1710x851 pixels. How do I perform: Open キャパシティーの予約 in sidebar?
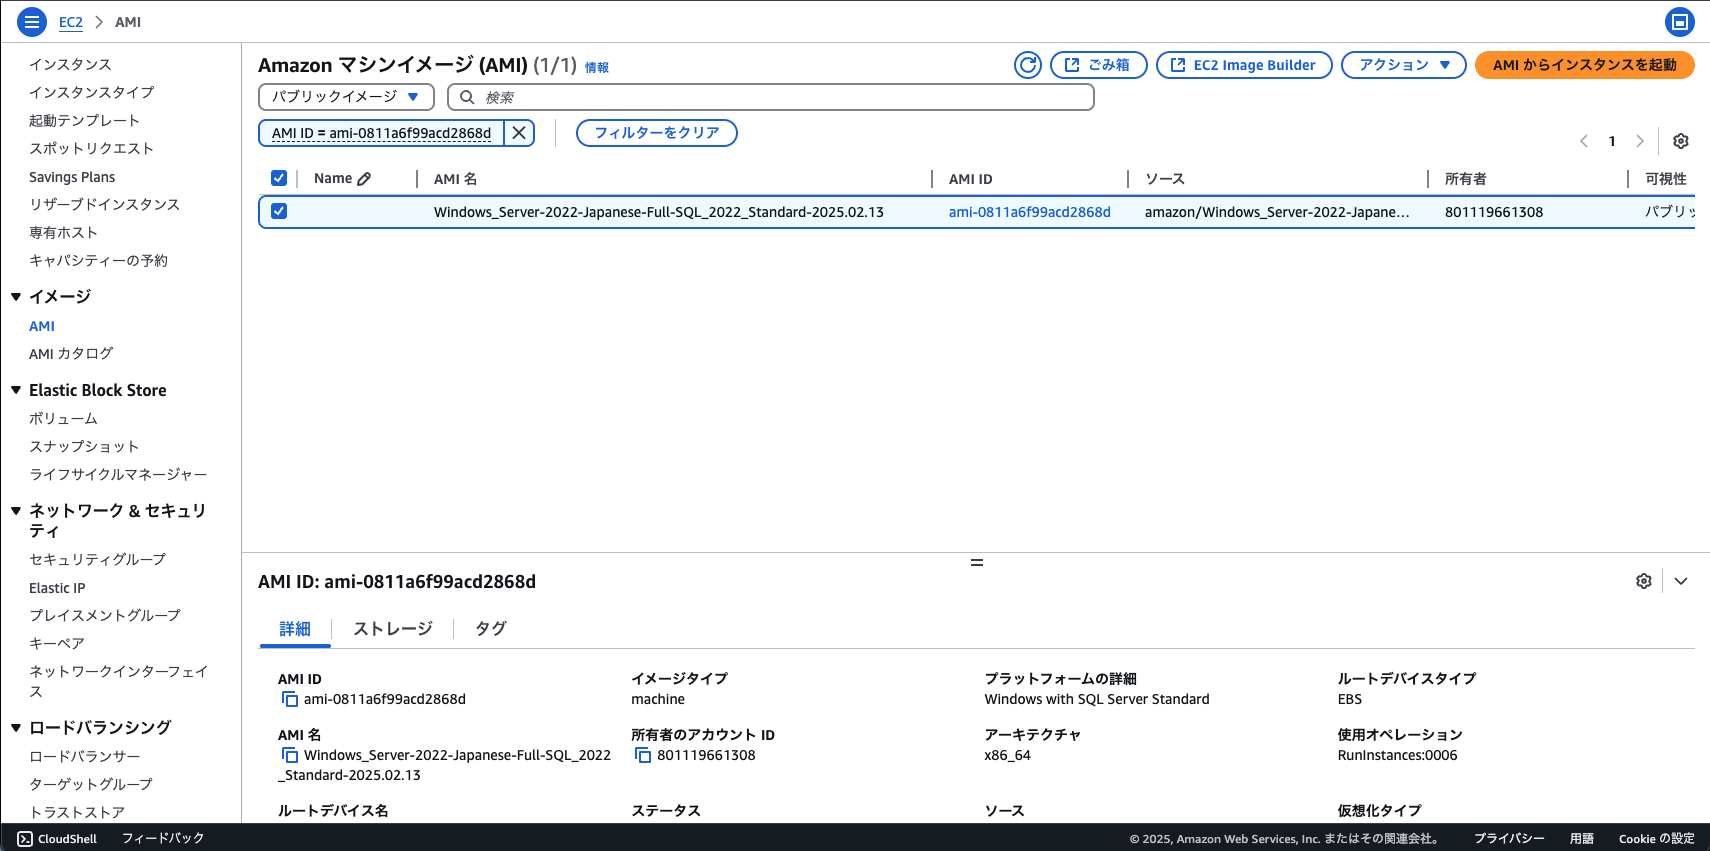click(x=98, y=260)
